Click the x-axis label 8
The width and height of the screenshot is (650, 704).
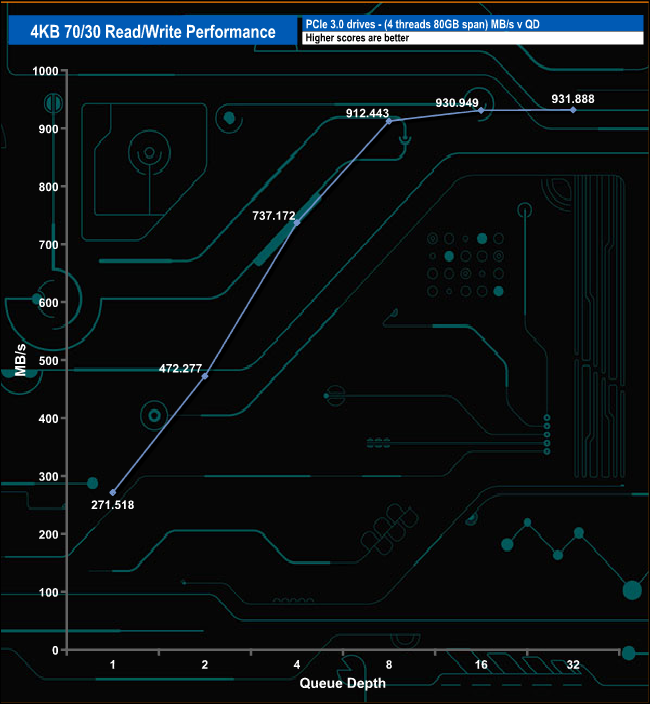389,664
